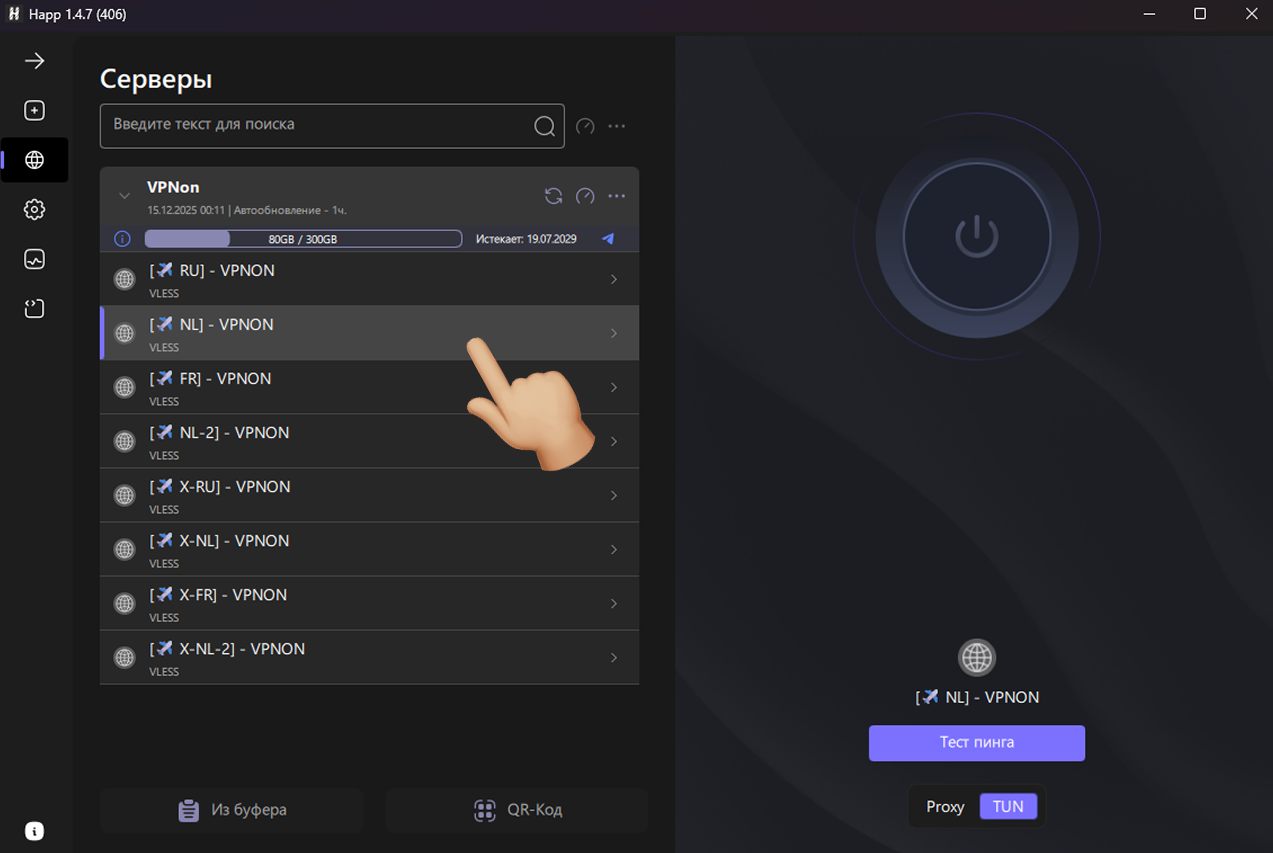Open the info icon at sidebar bottom
The height and width of the screenshot is (853, 1273).
coord(35,831)
